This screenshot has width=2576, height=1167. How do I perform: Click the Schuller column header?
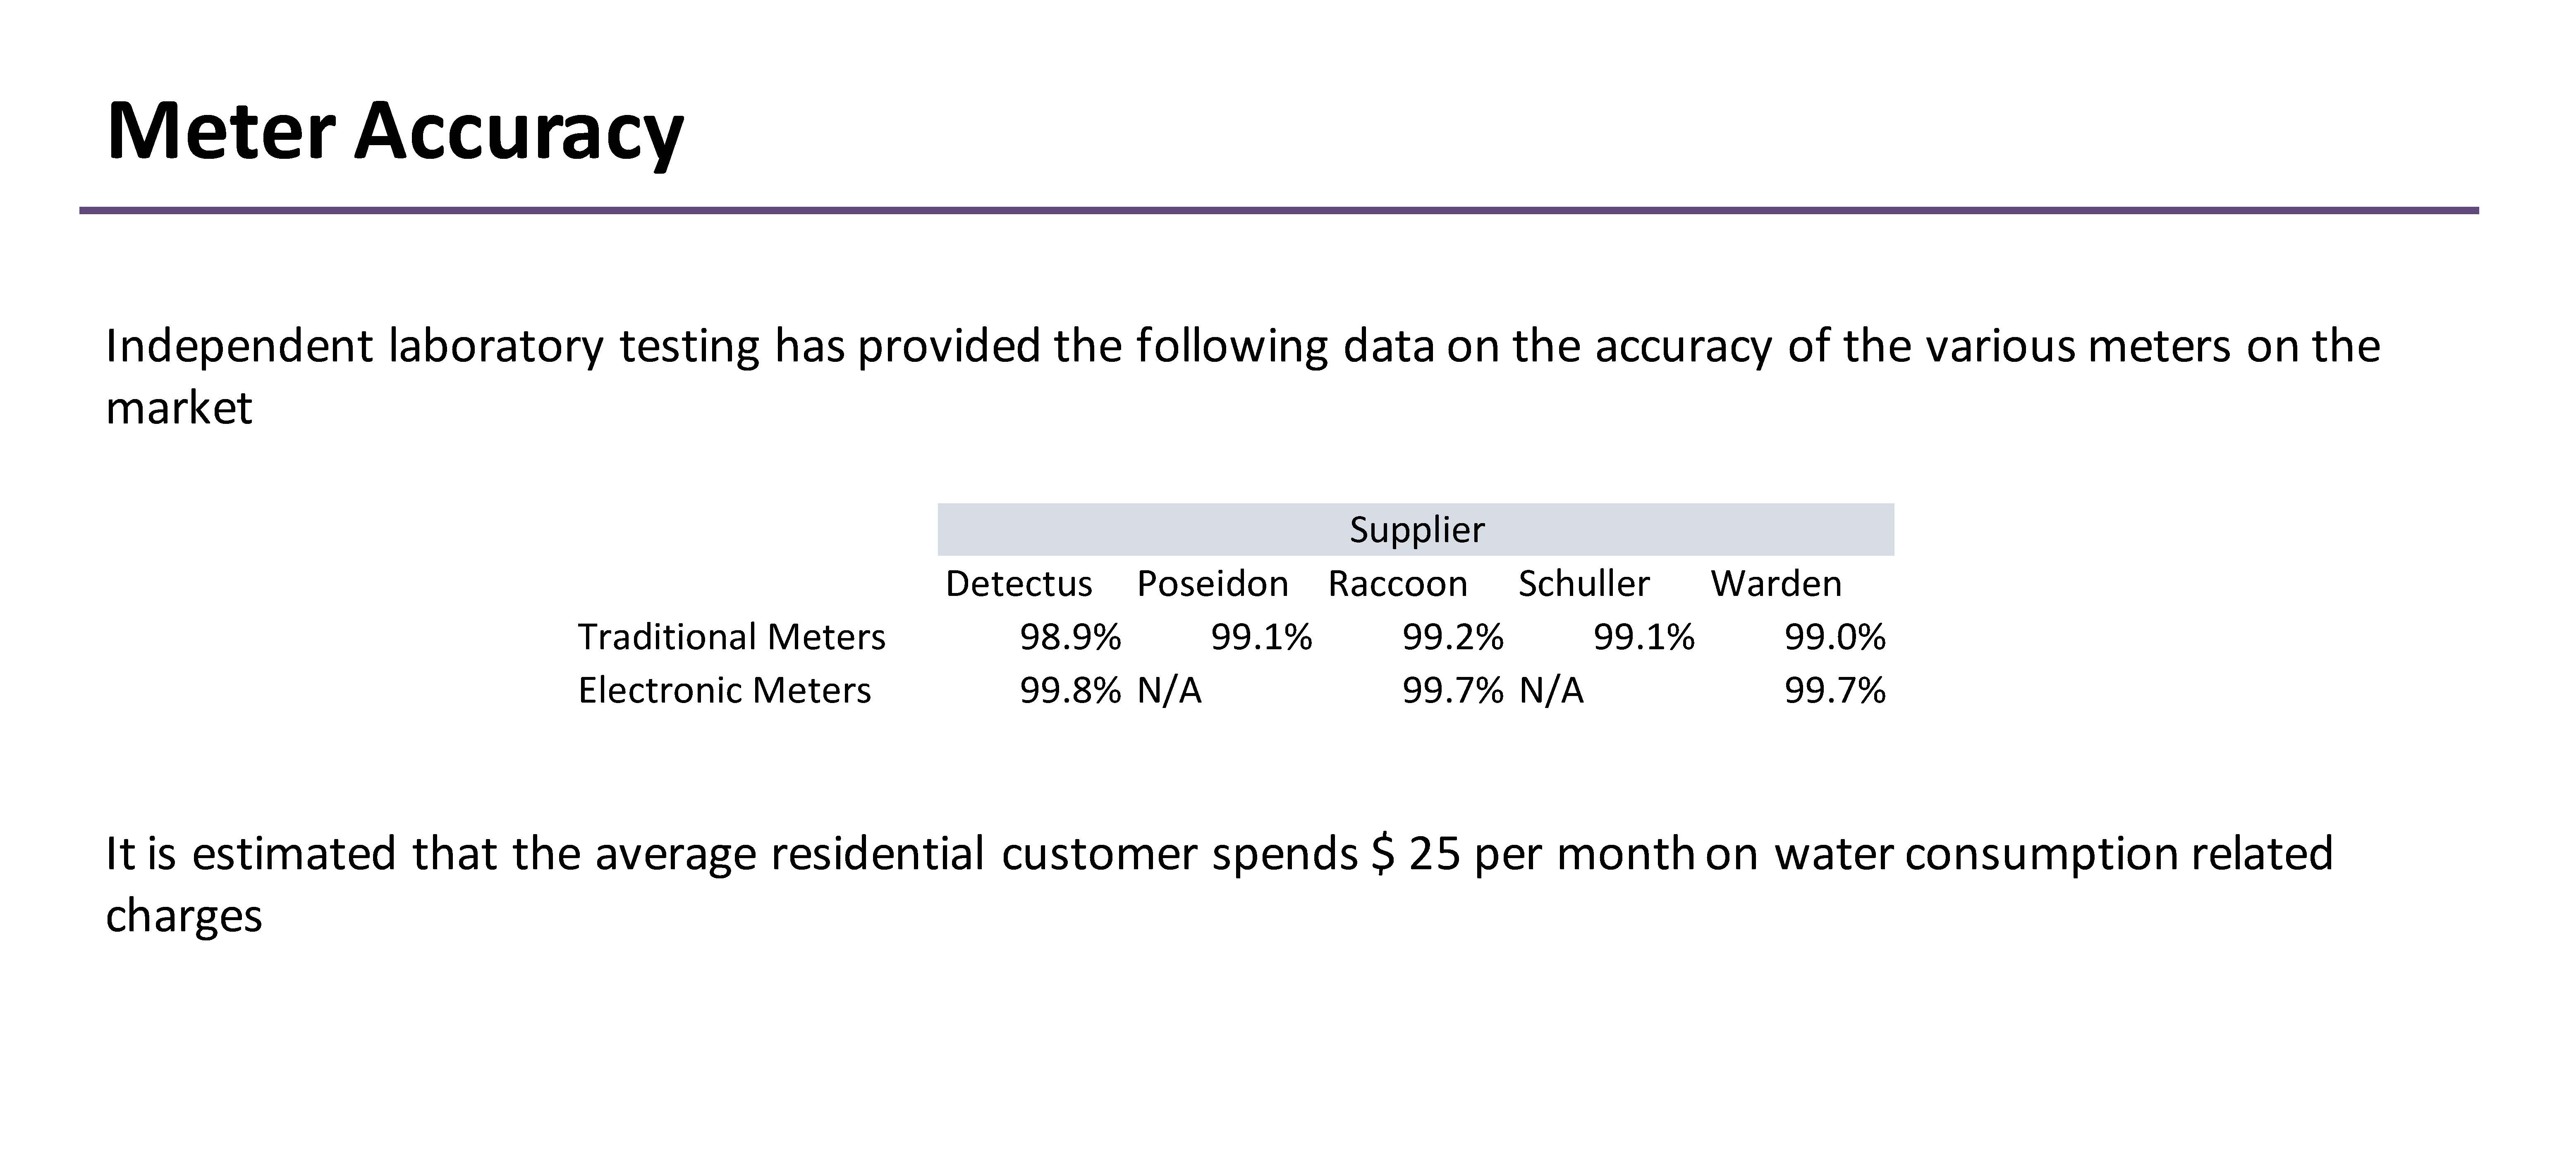(1583, 583)
